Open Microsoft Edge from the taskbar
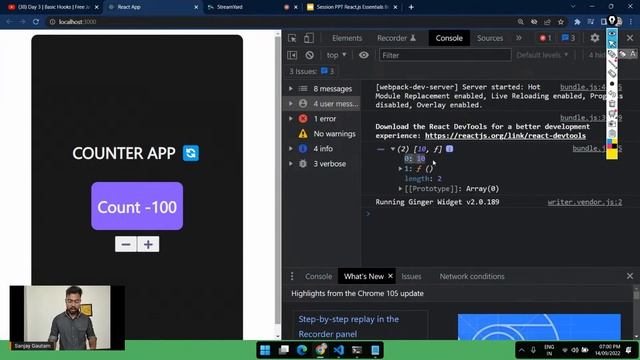 (302, 350)
